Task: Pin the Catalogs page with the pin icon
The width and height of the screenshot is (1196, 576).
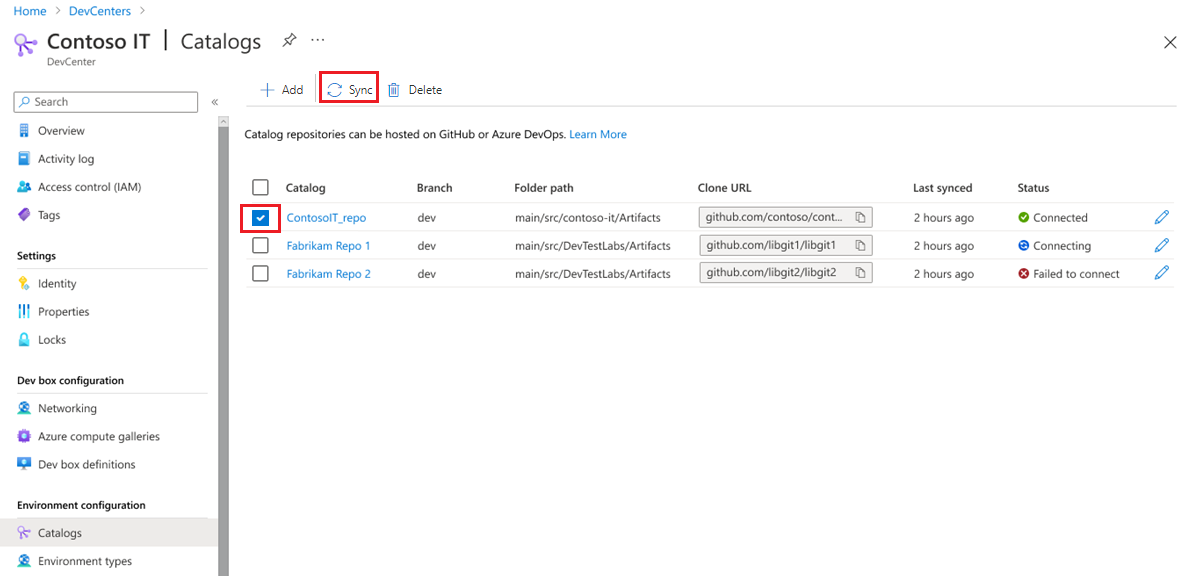Action: tap(289, 40)
